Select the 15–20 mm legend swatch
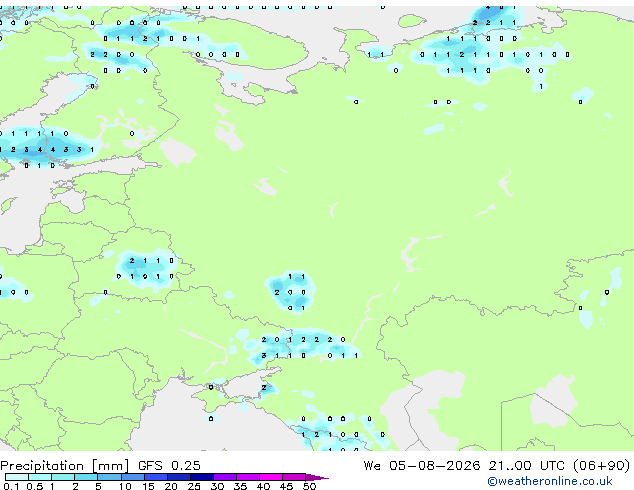634x490 pixels. click(156, 477)
